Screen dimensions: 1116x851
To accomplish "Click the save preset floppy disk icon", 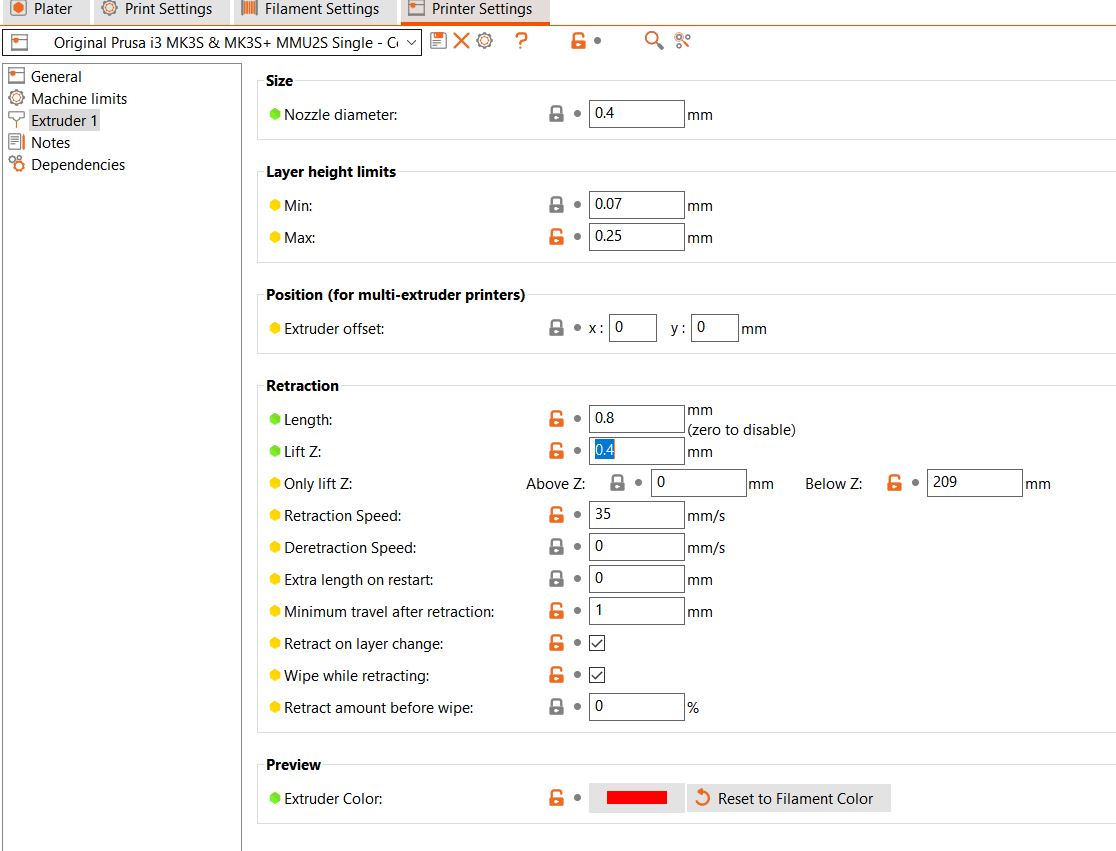I will (x=438, y=41).
